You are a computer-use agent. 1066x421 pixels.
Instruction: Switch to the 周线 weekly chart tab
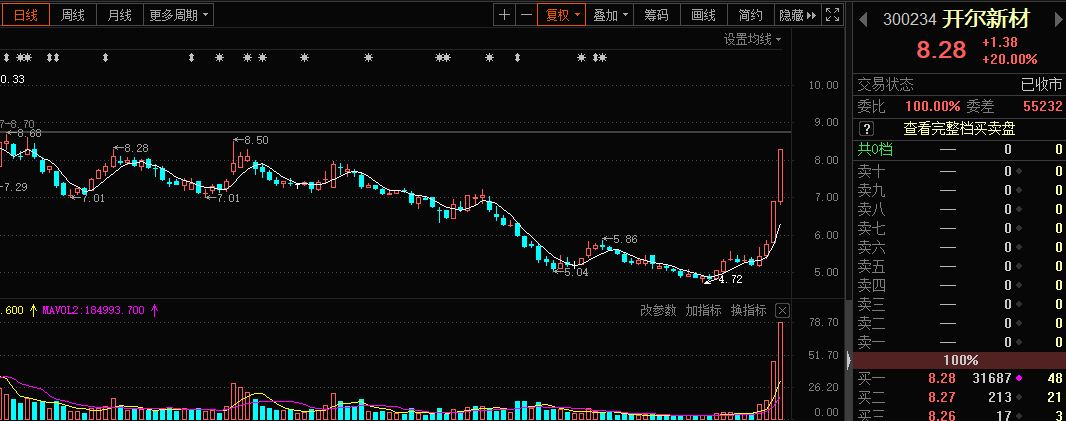tap(73, 15)
